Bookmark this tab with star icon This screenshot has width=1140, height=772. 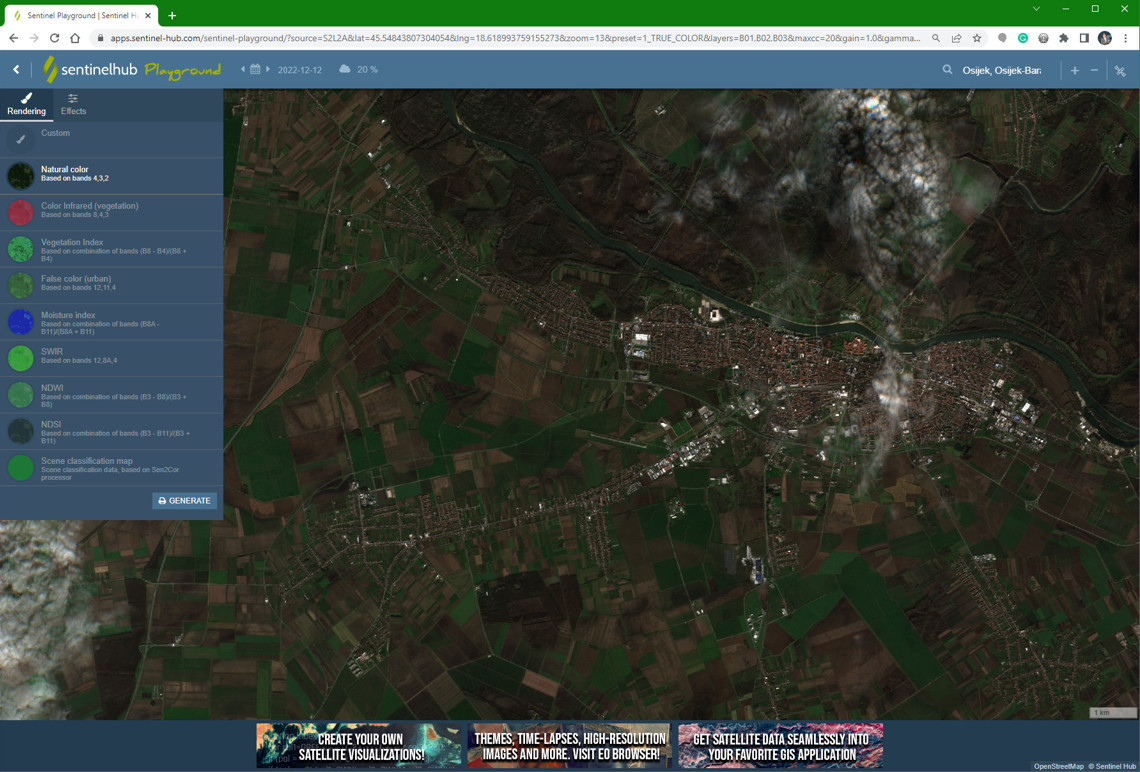tap(976, 38)
